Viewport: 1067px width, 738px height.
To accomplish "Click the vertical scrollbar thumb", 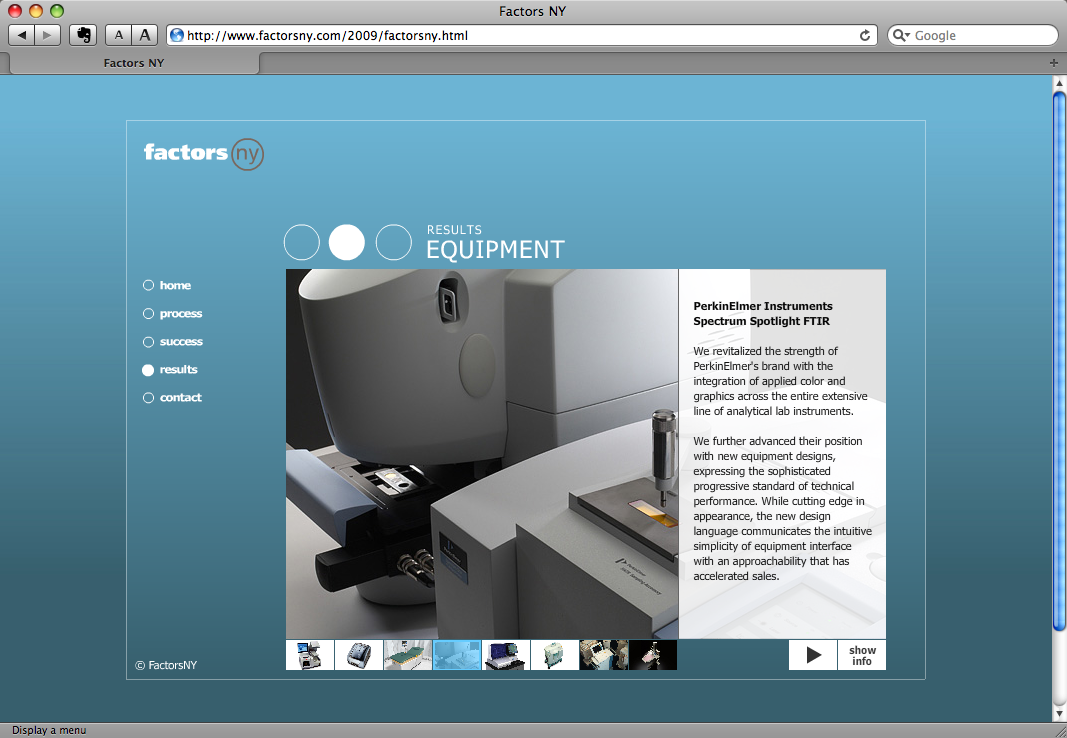I will point(1059,360).
